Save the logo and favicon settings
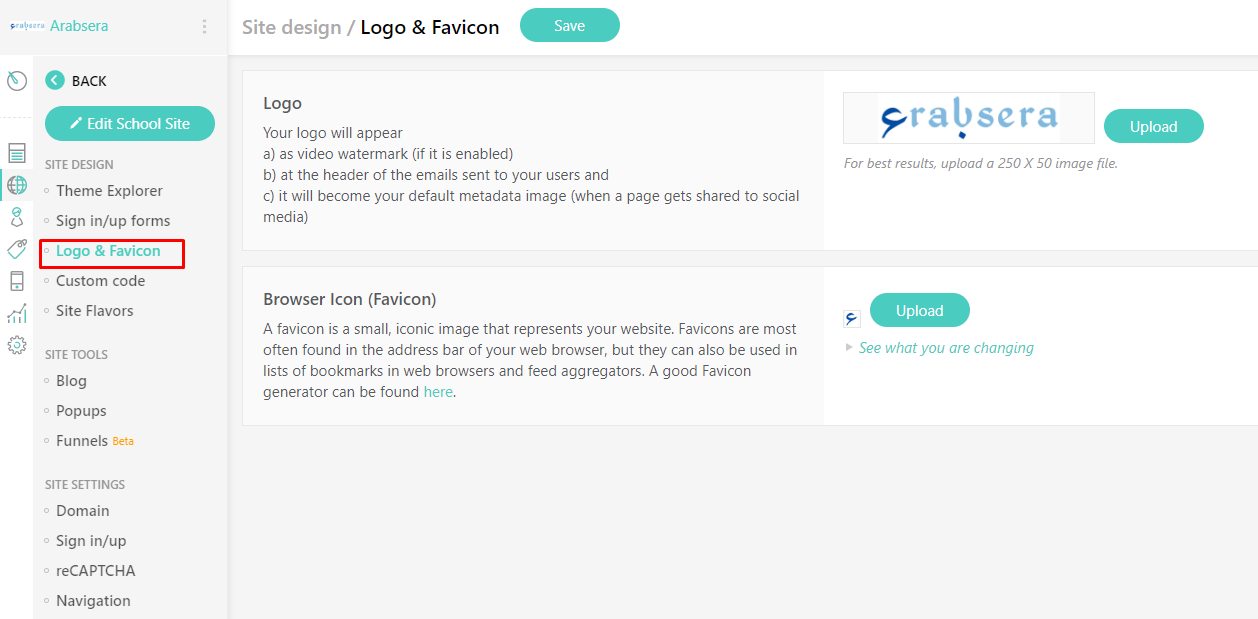This screenshot has height=619, width=1258. (570, 26)
